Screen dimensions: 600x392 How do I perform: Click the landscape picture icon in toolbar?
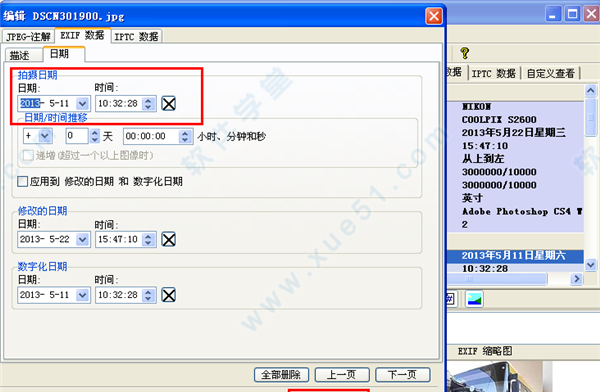coord(474,299)
